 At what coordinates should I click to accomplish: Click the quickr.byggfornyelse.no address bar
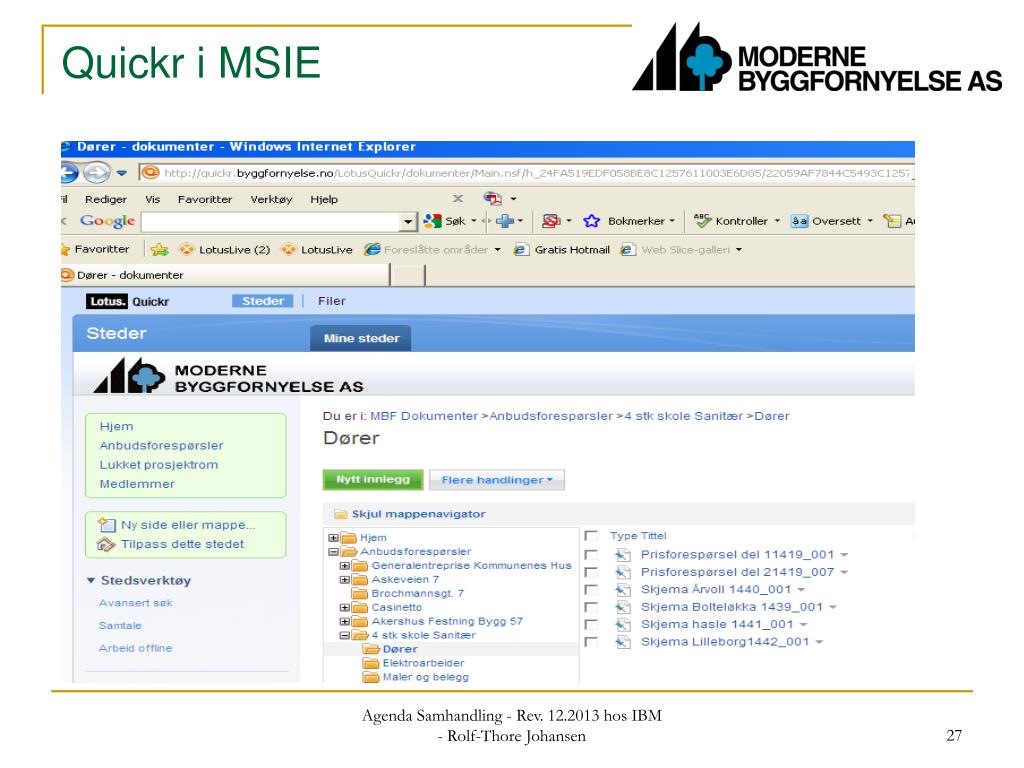point(526,173)
